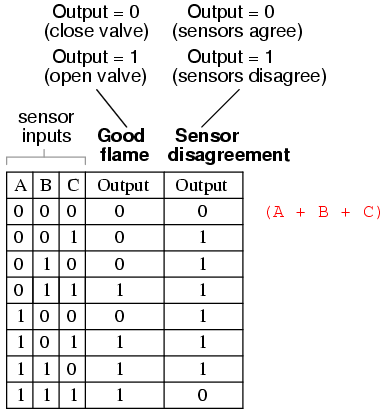Click Sensor disagreement output in row 1 1 1
The height and width of the screenshot is (415, 392).
click(204, 395)
